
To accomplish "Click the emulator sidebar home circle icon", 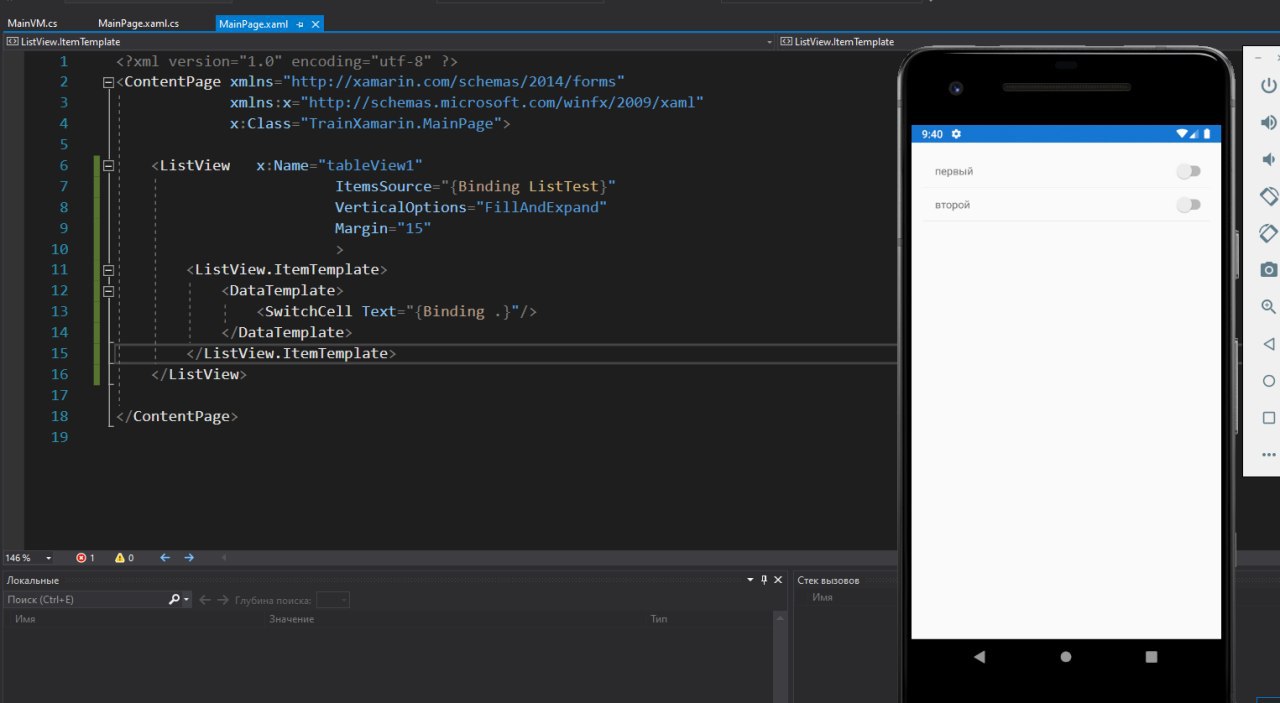I will (1268, 381).
